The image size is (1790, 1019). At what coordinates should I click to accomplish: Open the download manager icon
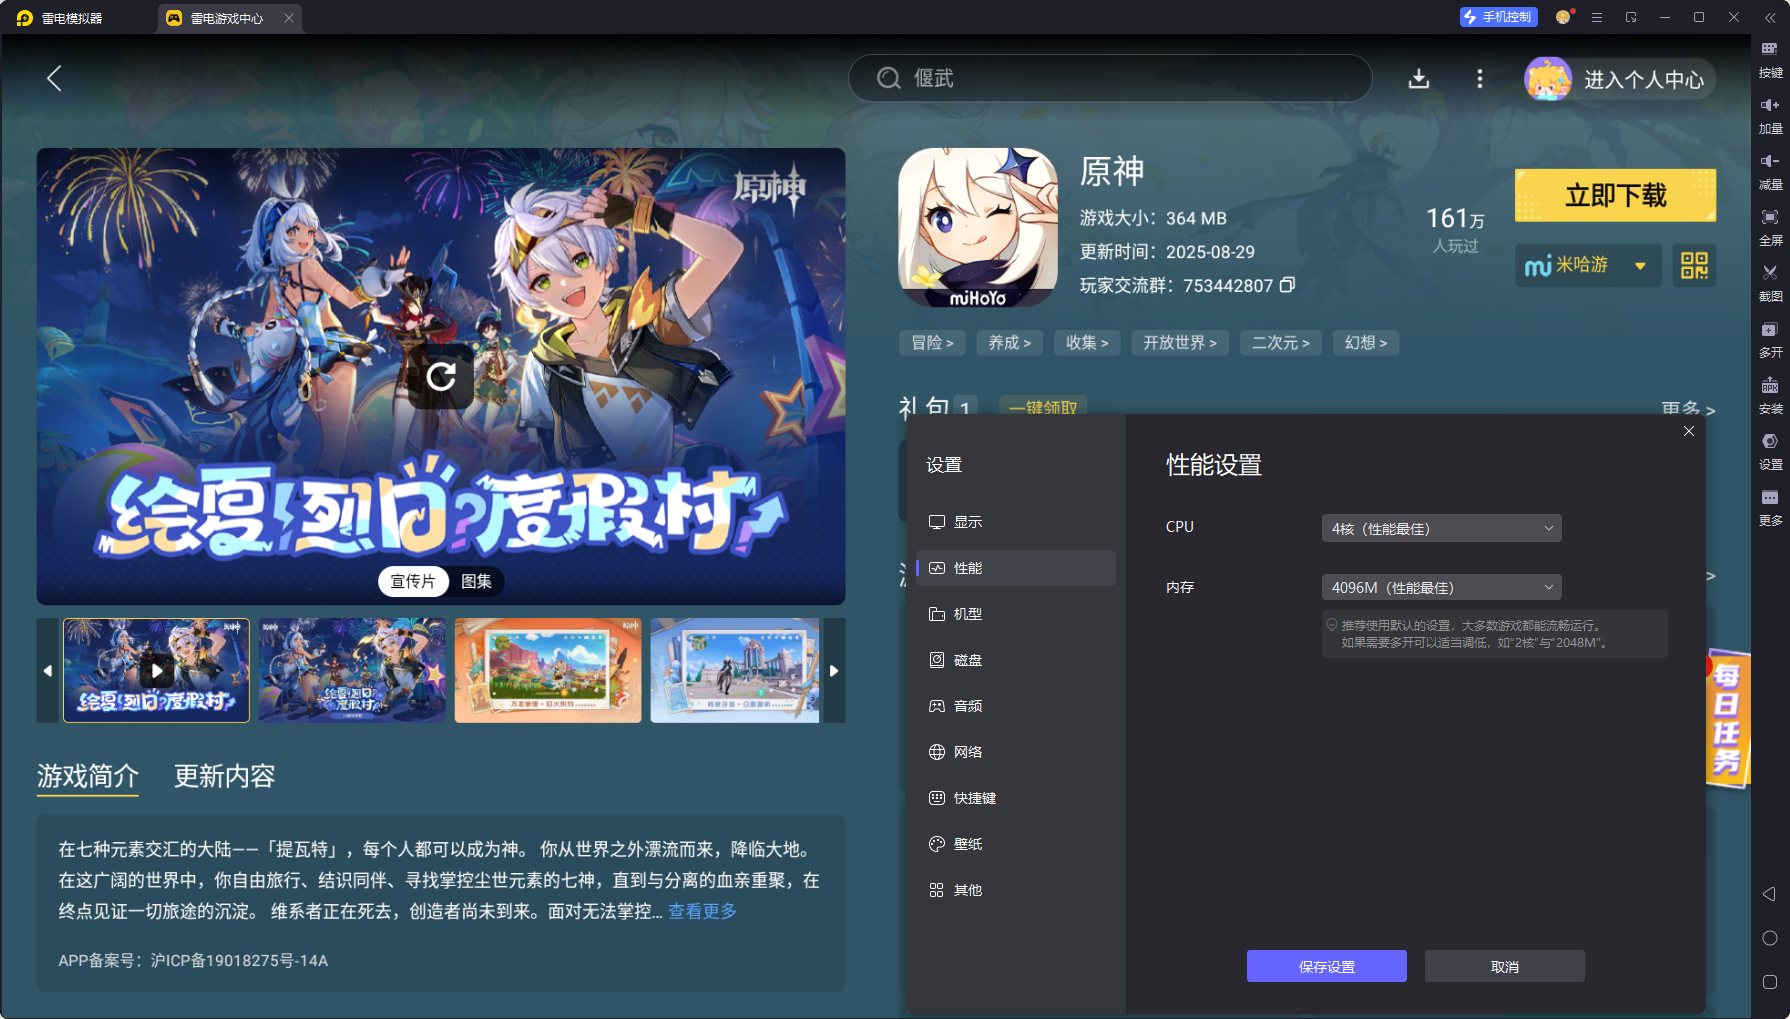click(1418, 78)
